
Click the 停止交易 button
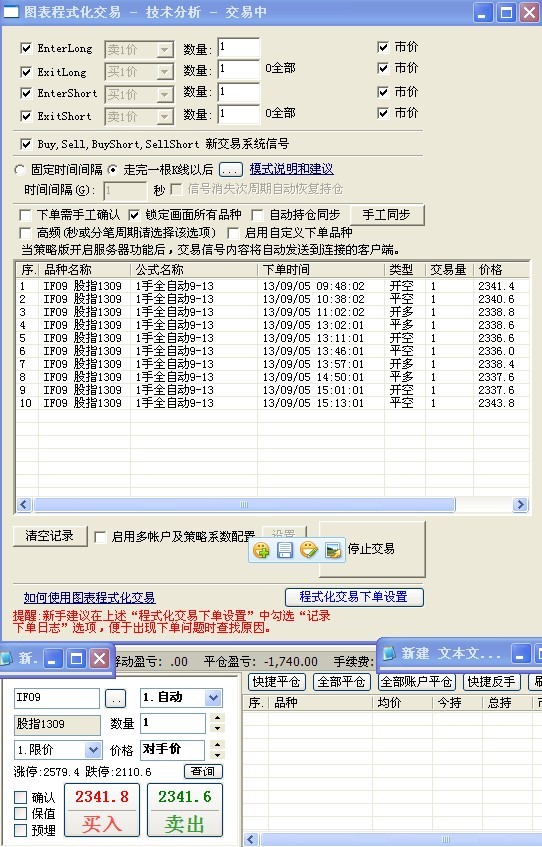pyautogui.click(x=372, y=549)
